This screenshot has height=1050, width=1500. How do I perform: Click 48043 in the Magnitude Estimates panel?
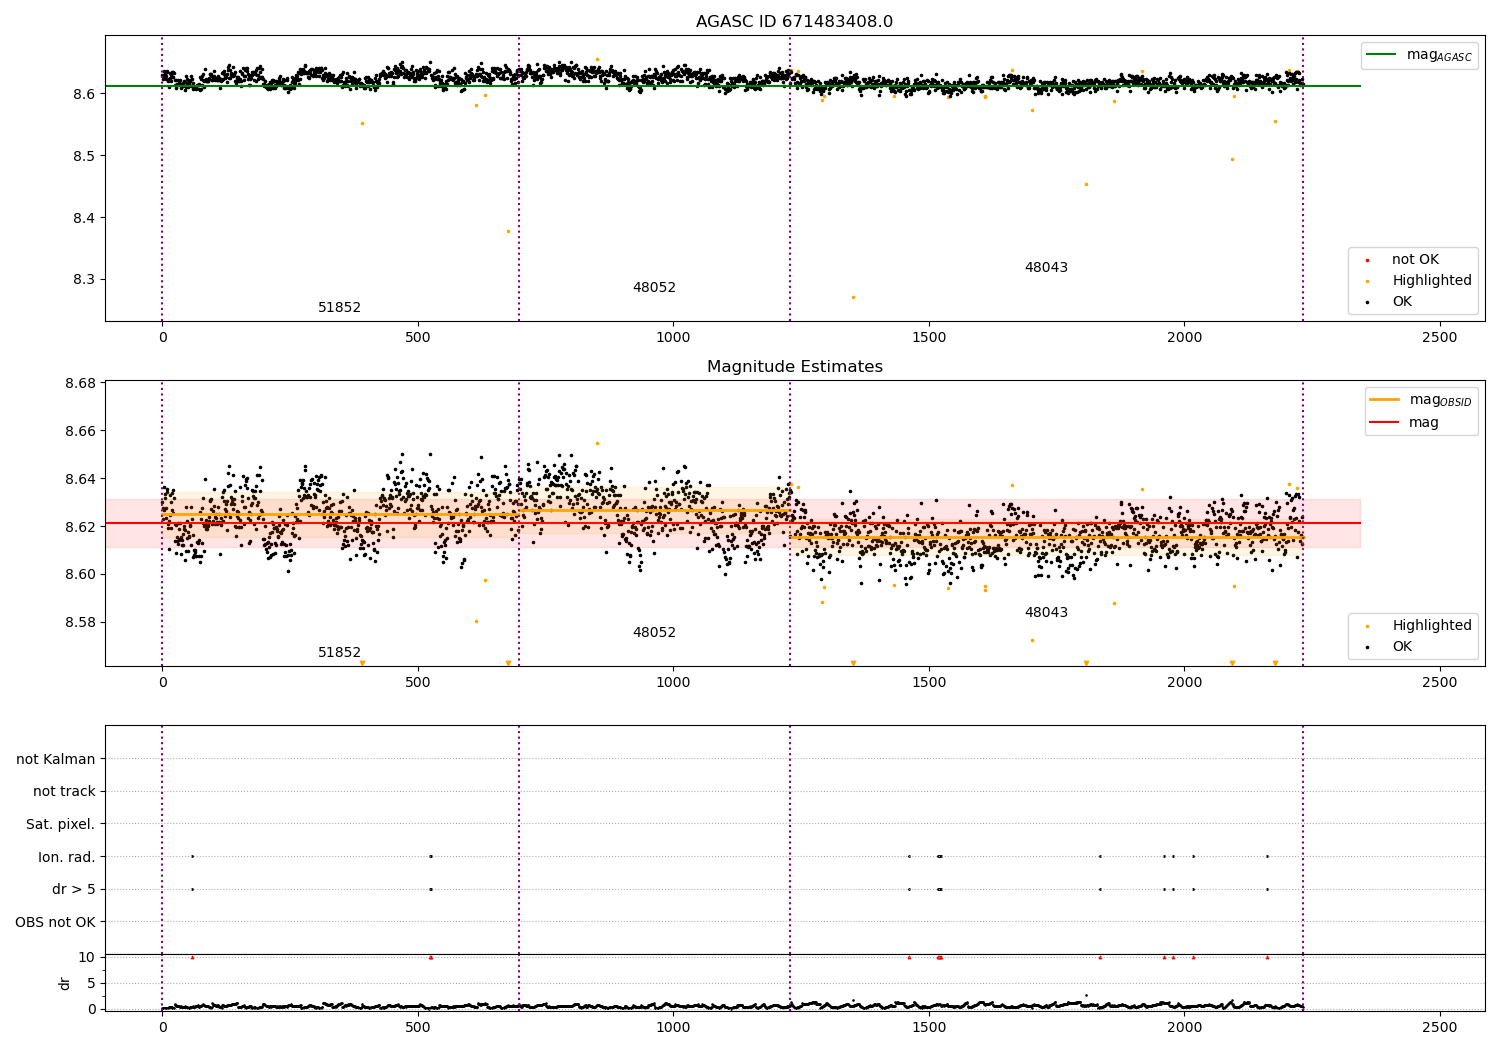tap(1046, 613)
